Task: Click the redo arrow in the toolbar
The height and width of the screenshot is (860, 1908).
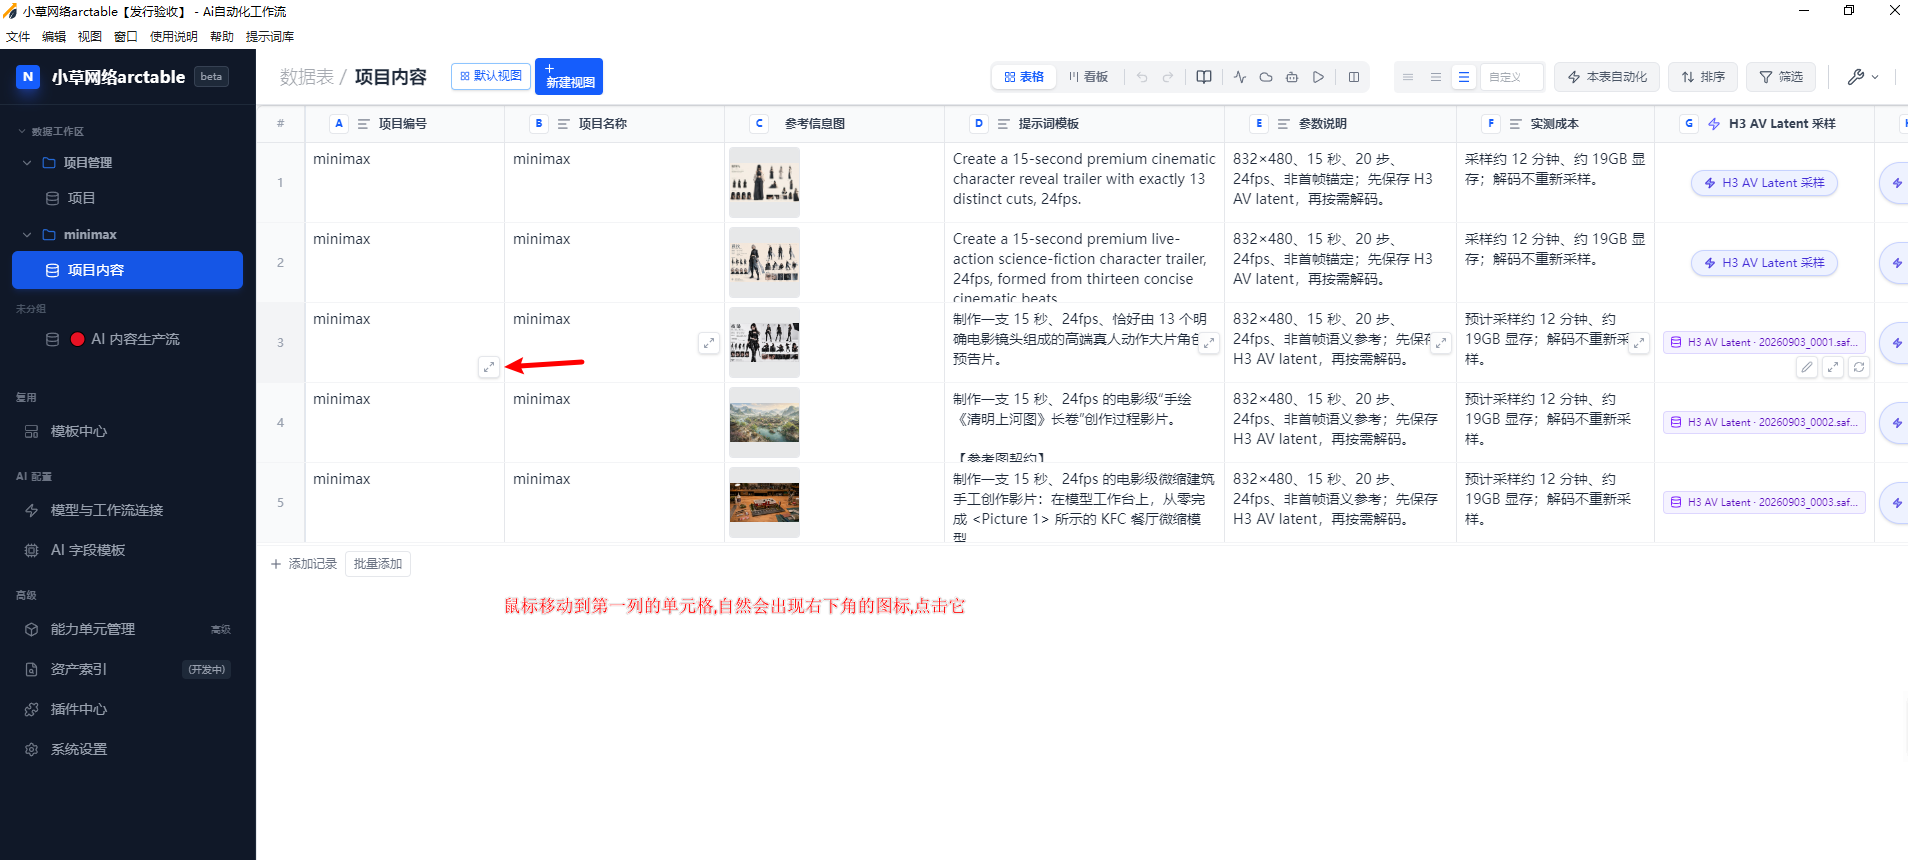Action: coord(1168,77)
